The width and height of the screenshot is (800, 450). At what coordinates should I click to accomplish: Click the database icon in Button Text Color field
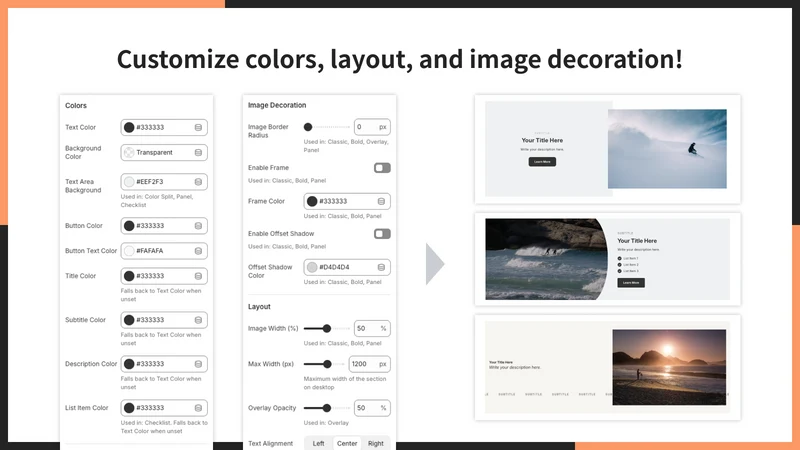(198, 251)
